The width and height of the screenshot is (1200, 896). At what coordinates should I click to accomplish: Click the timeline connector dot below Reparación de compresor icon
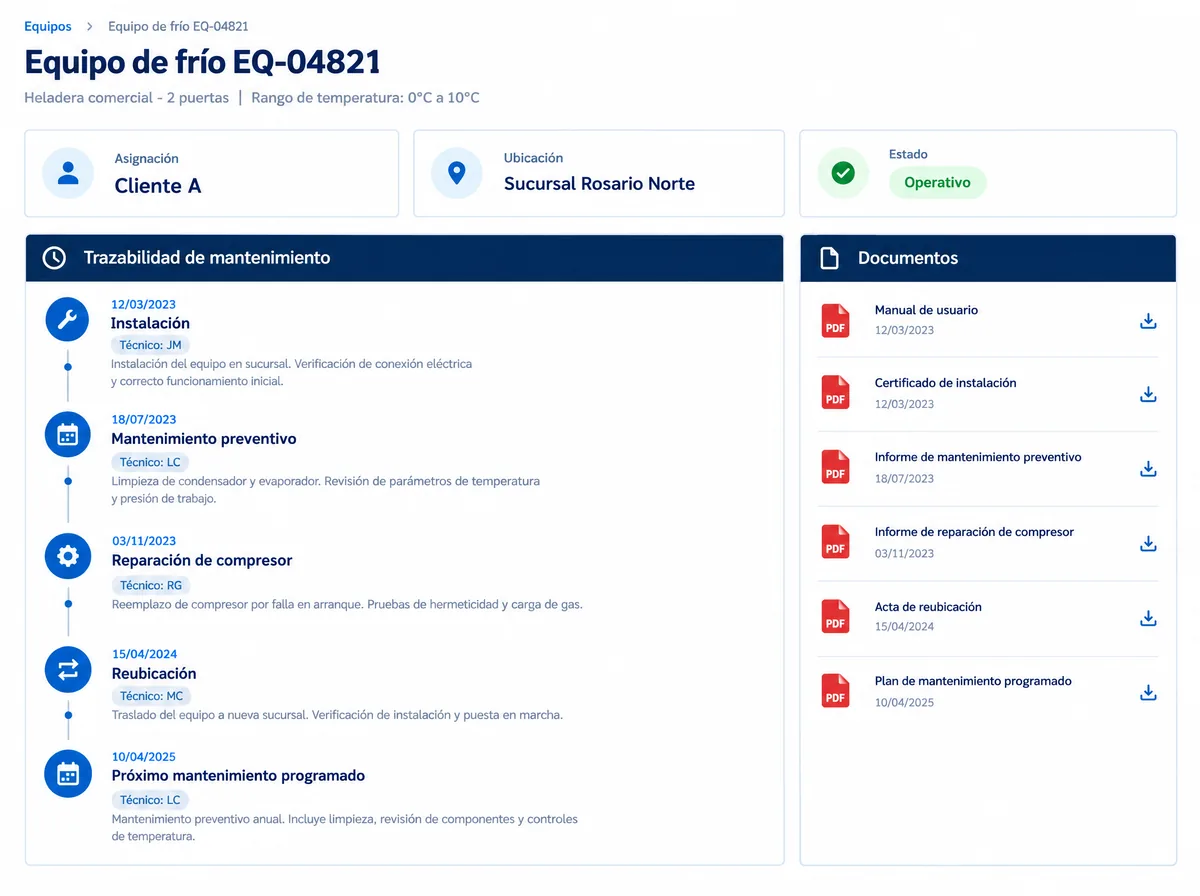pos(68,603)
